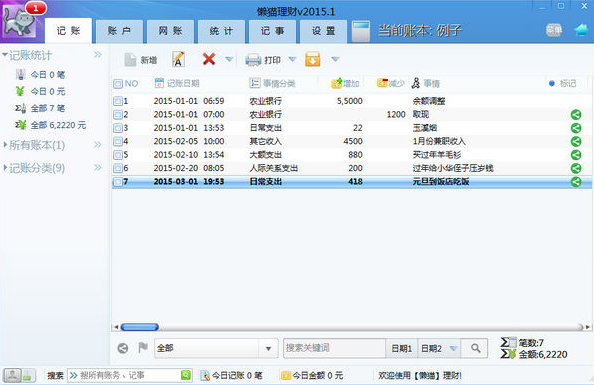Screen dimensions: 594x385
Task: Check the checkbox for record 3
Action: [x=118, y=128]
